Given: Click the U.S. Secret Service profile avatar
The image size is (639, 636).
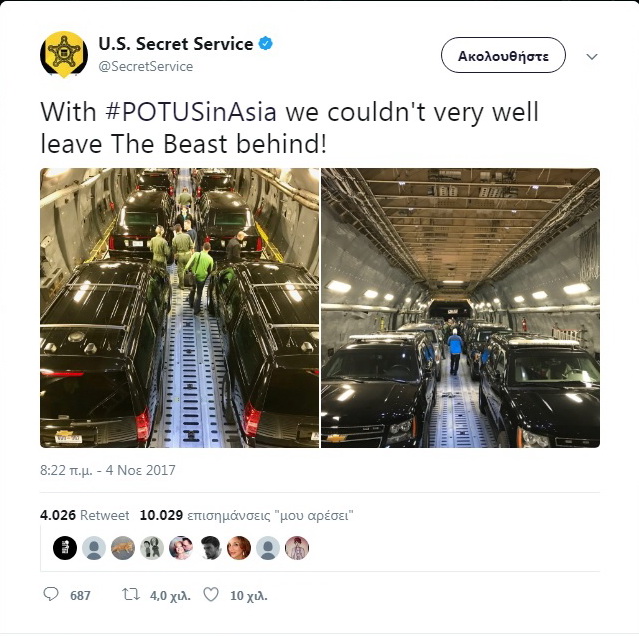Looking at the screenshot, I should pyautogui.click(x=64, y=55).
